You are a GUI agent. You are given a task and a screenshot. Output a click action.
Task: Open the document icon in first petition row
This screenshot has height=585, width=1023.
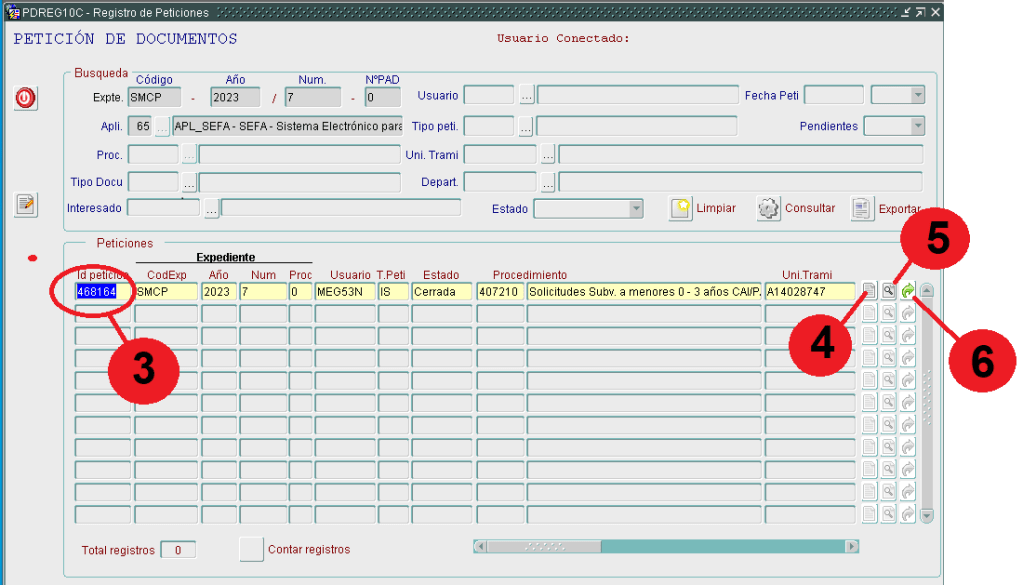869,292
